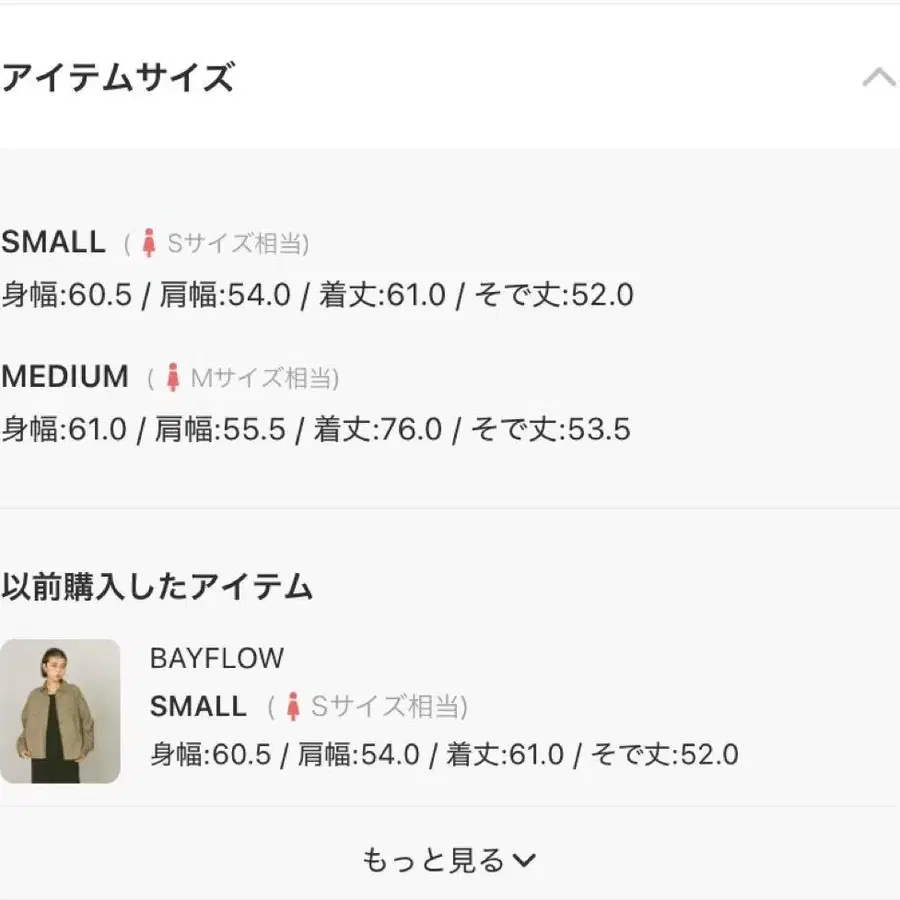Select SMALL label in the BAYFLOW purchased item
The height and width of the screenshot is (900, 900).
point(198,706)
